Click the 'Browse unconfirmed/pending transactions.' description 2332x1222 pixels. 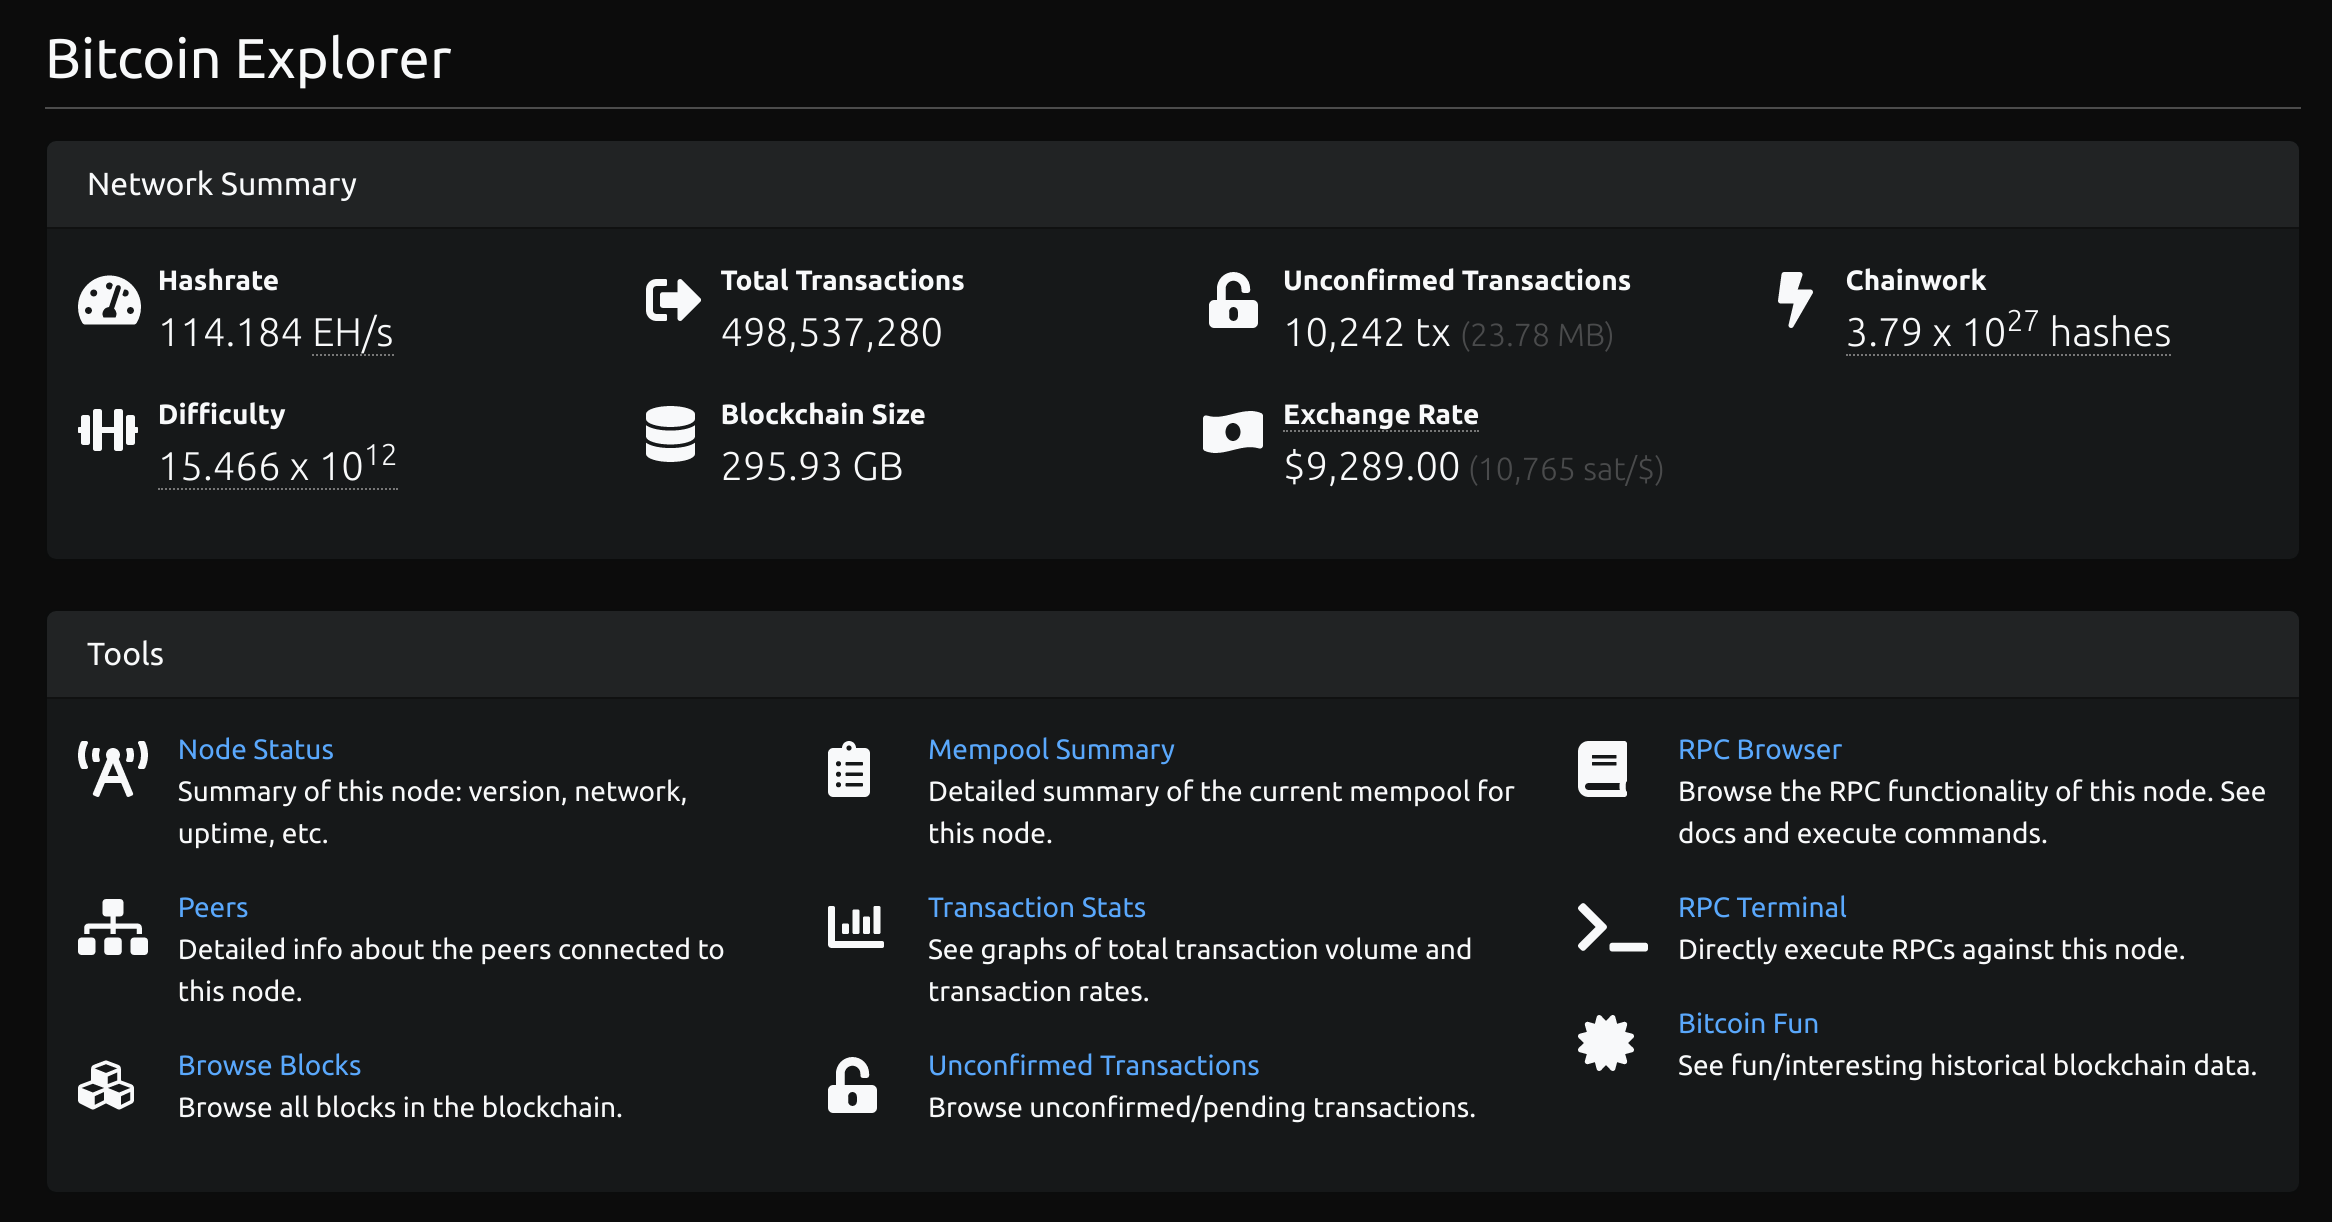click(x=1202, y=1107)
